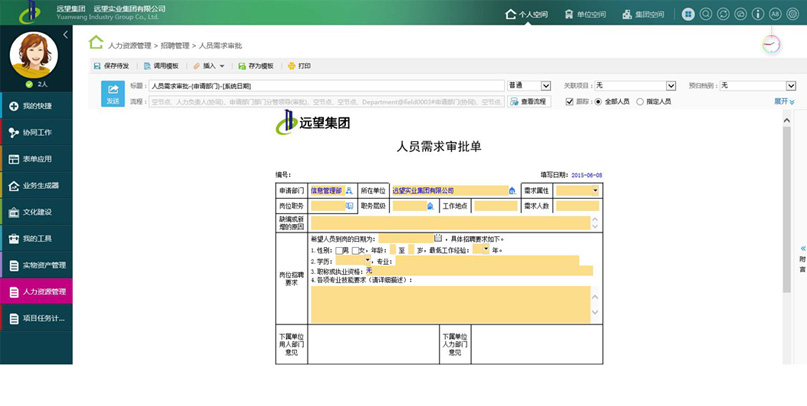807x406 pixels.
Task: Open 表单应用 in the sidebar
Action: pos(36,159)
